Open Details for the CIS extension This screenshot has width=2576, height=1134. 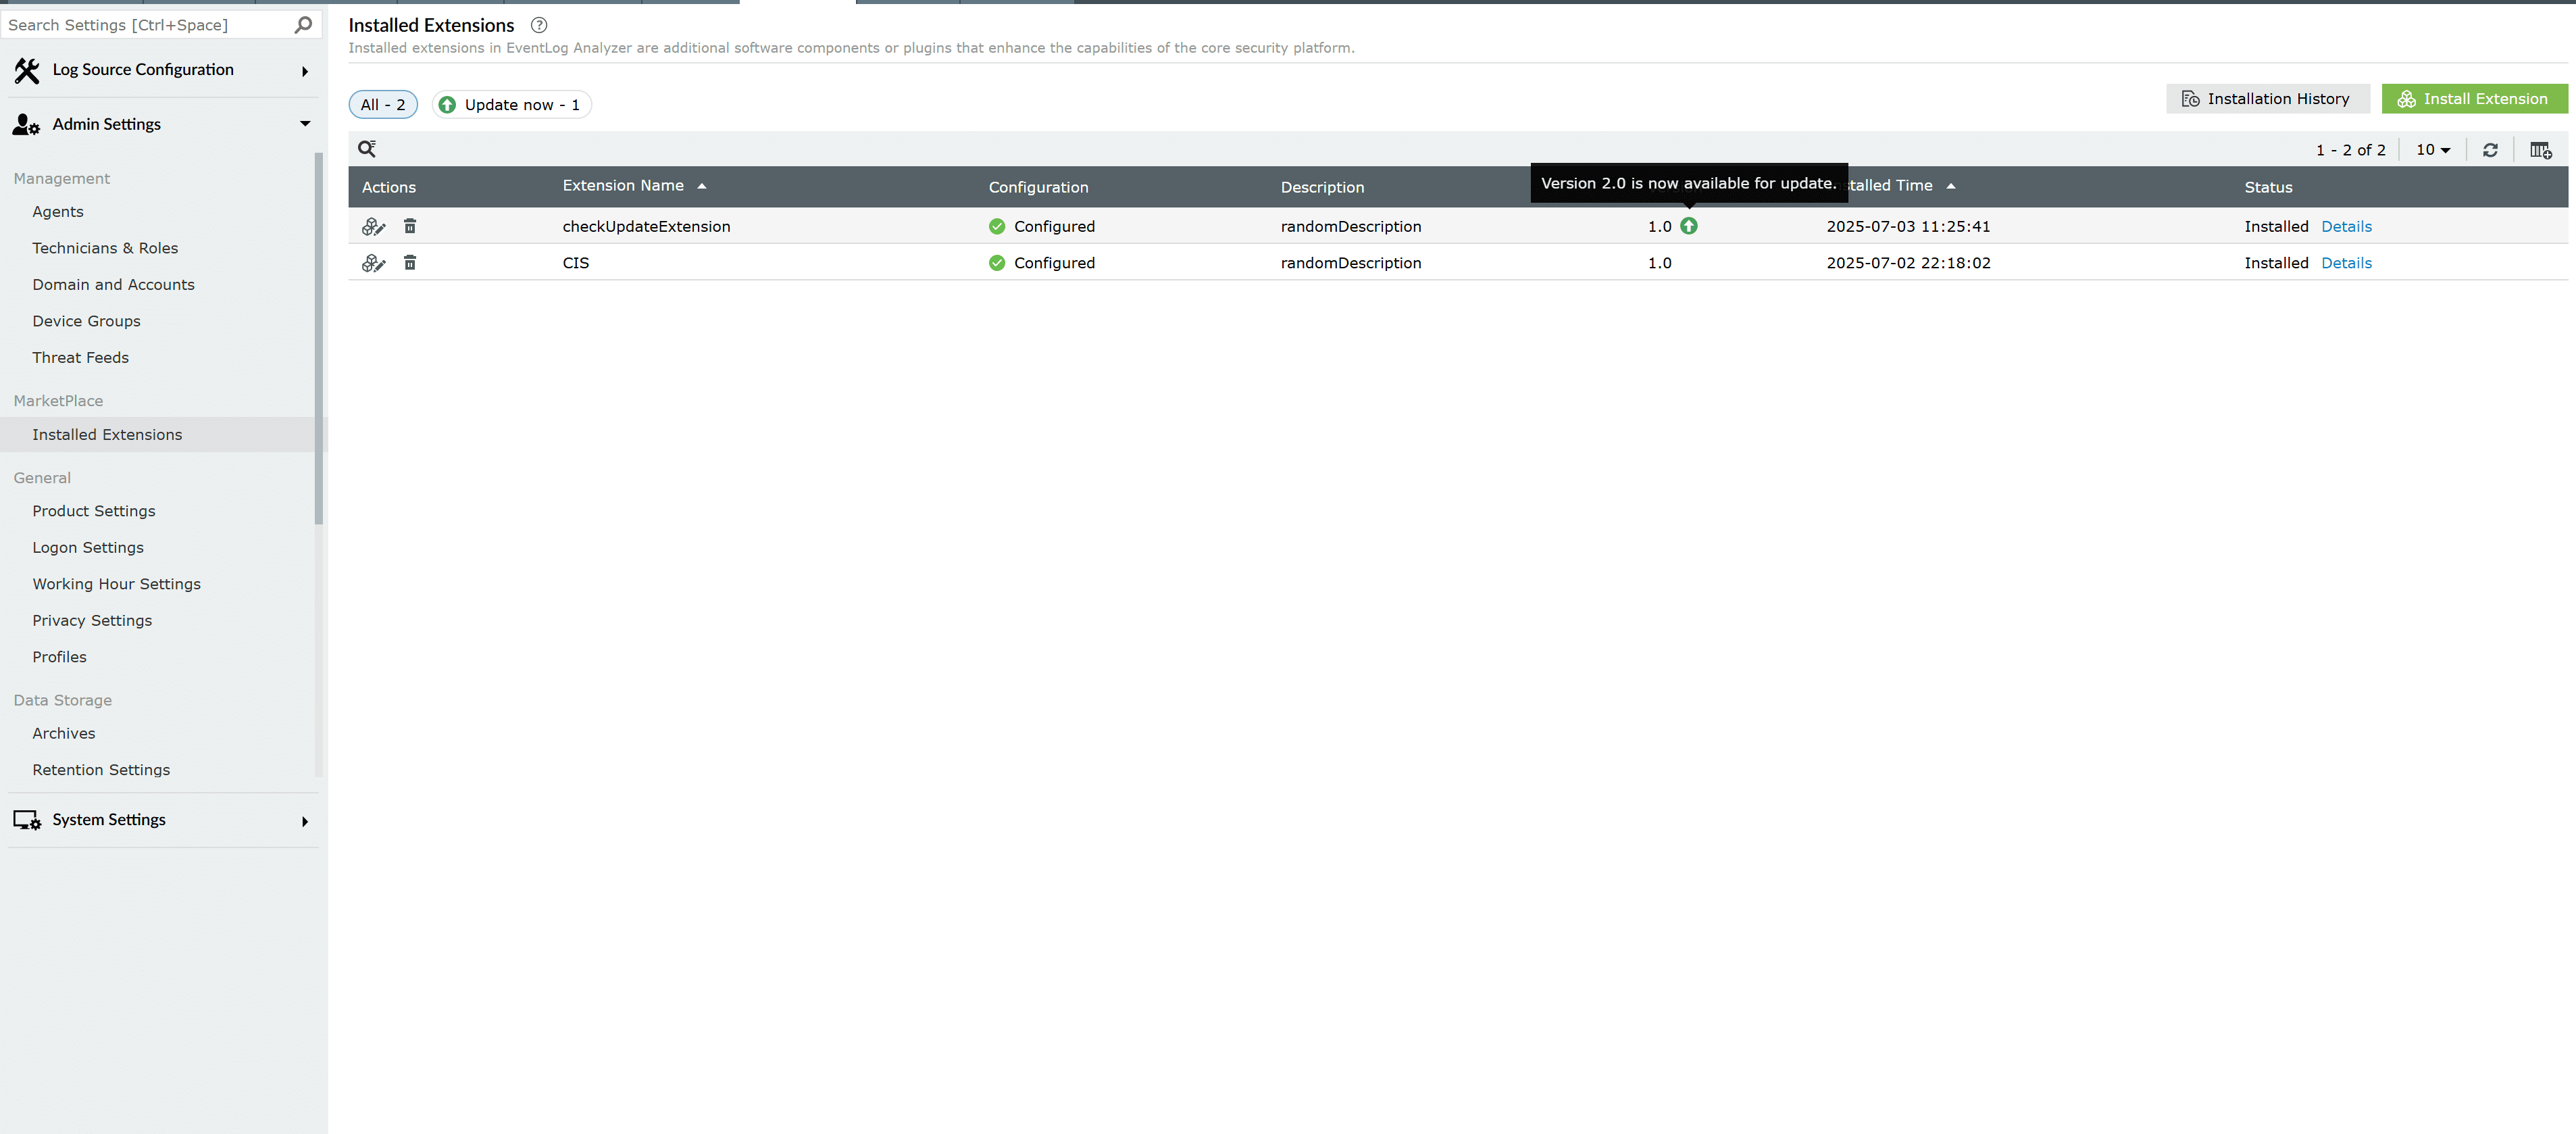[x=2348, y=263]
